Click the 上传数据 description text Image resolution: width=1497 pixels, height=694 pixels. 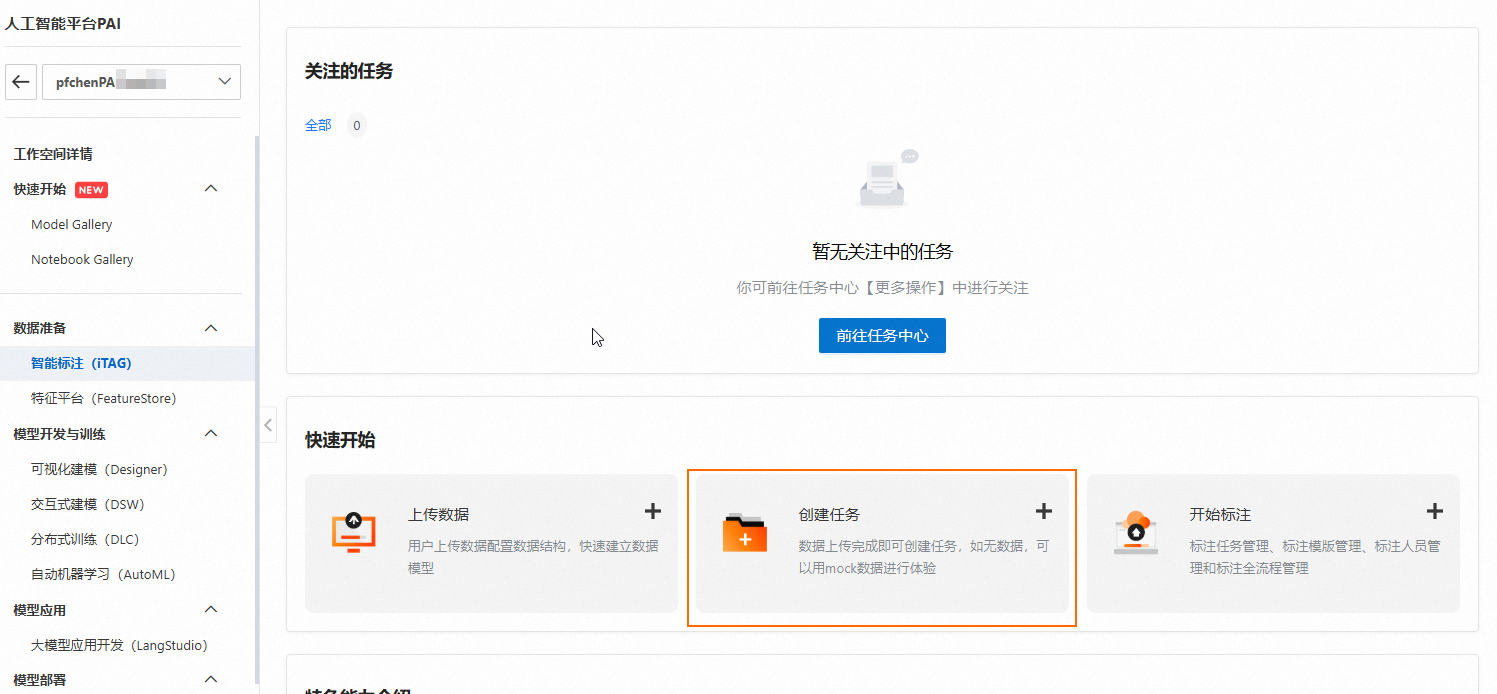[533, 558]
